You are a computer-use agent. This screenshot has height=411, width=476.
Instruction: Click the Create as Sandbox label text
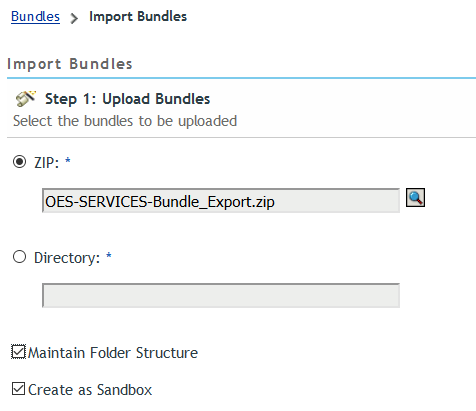pos(90,390)
